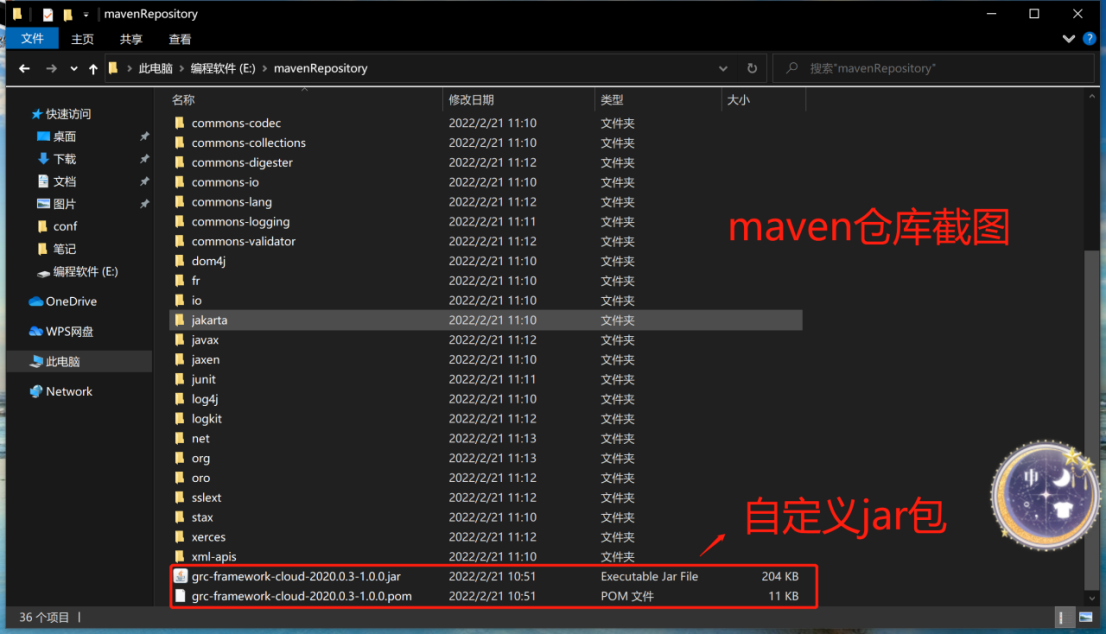The width and height of the screenshot is (1106, 634).
Task: Open the 文件 menu tab
Action: 32,39
